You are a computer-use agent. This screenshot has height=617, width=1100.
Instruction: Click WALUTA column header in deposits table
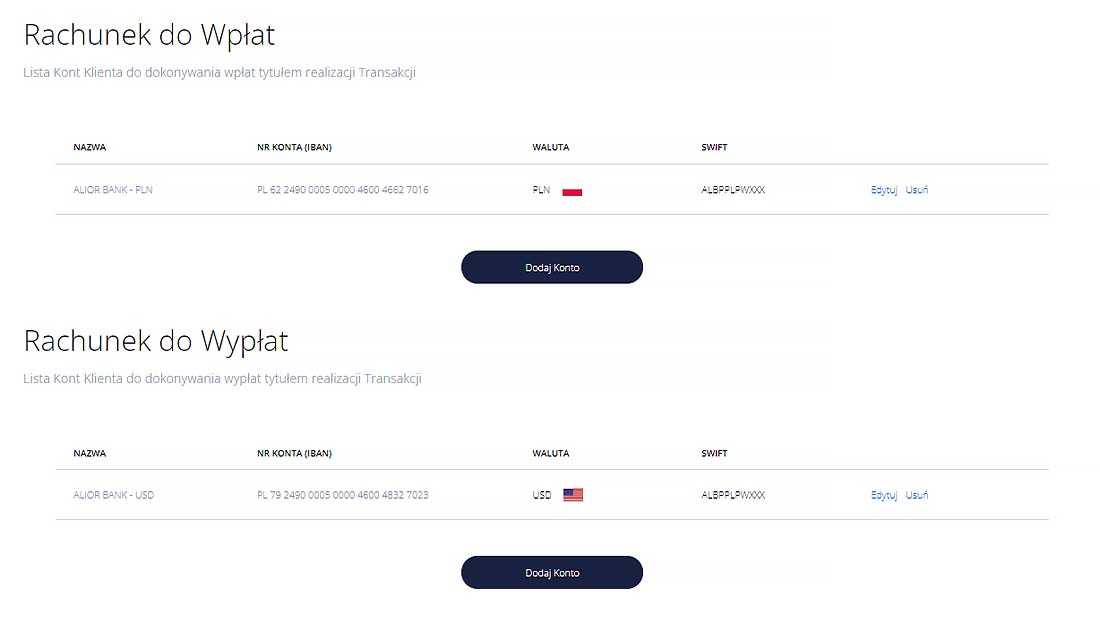point(551,147)
